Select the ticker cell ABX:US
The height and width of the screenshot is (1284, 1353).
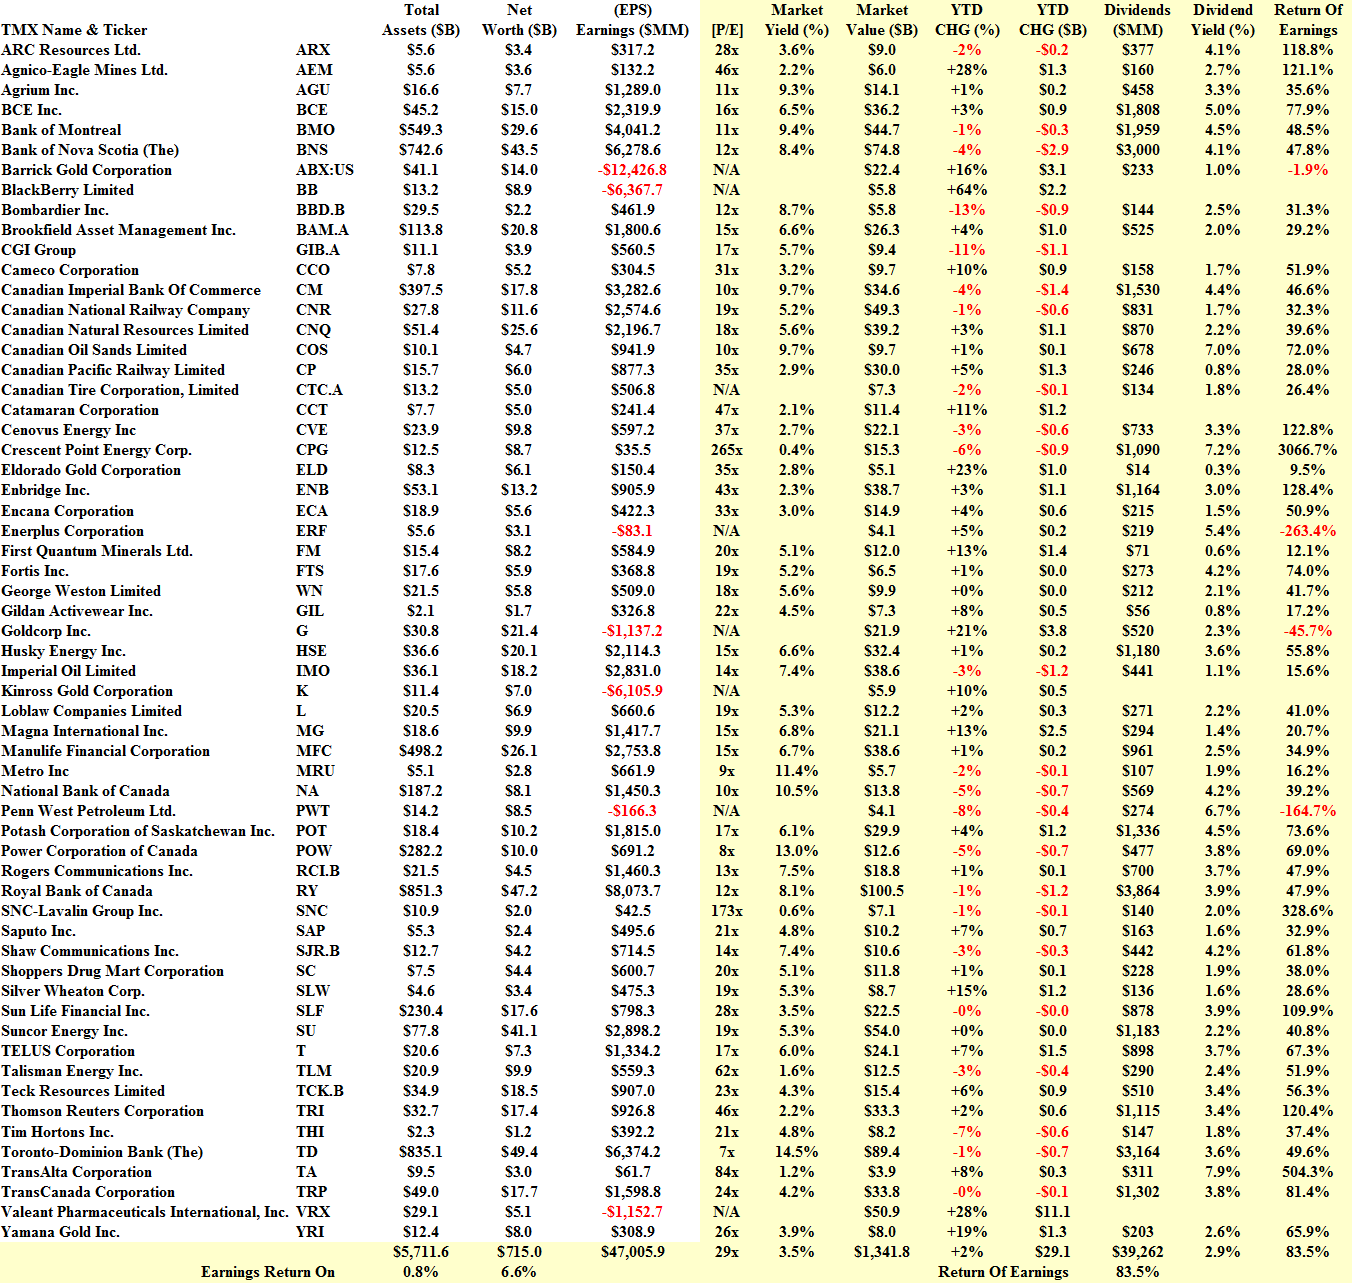[x=325, y=170]
